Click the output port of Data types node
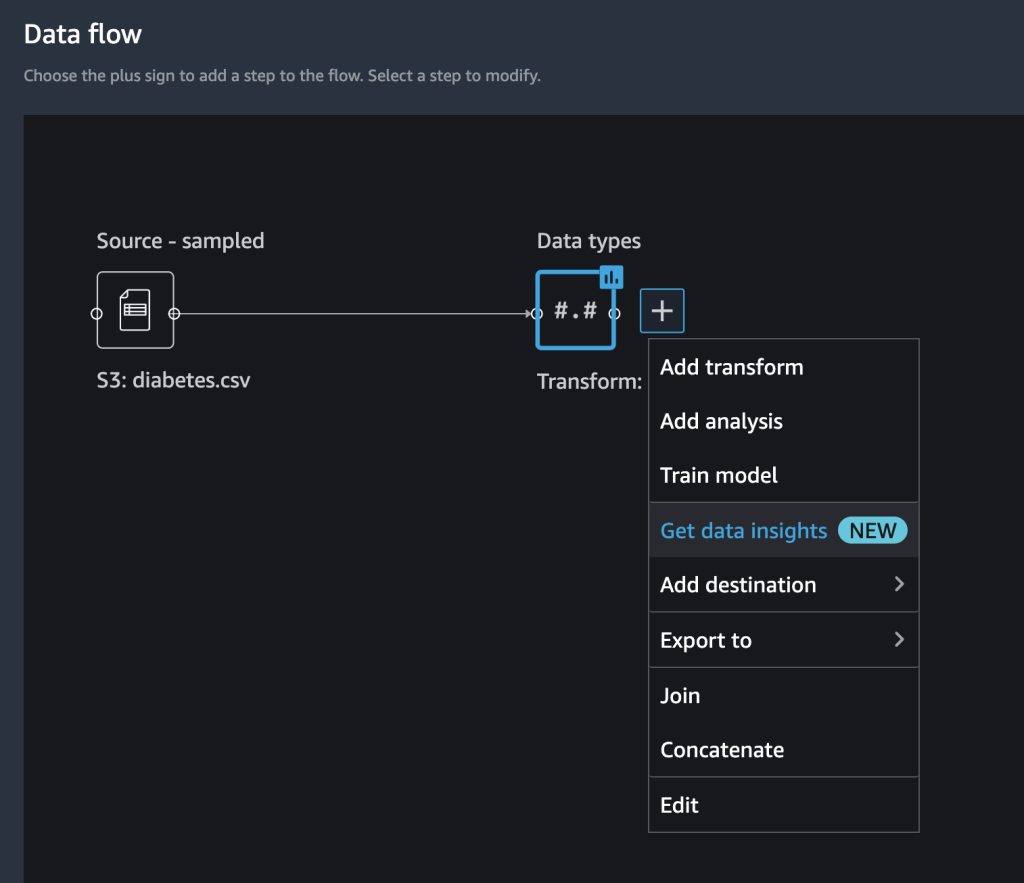Image resolution: width=1024 pixels, height=883 pixels. tap(614, 313)
